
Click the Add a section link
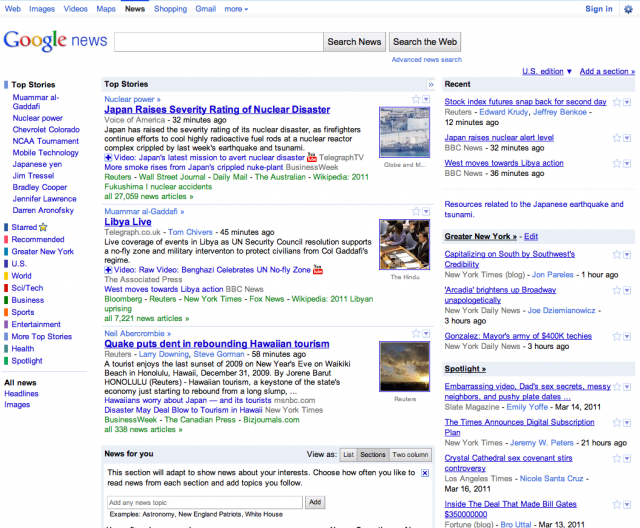click(x=607, y=71)
